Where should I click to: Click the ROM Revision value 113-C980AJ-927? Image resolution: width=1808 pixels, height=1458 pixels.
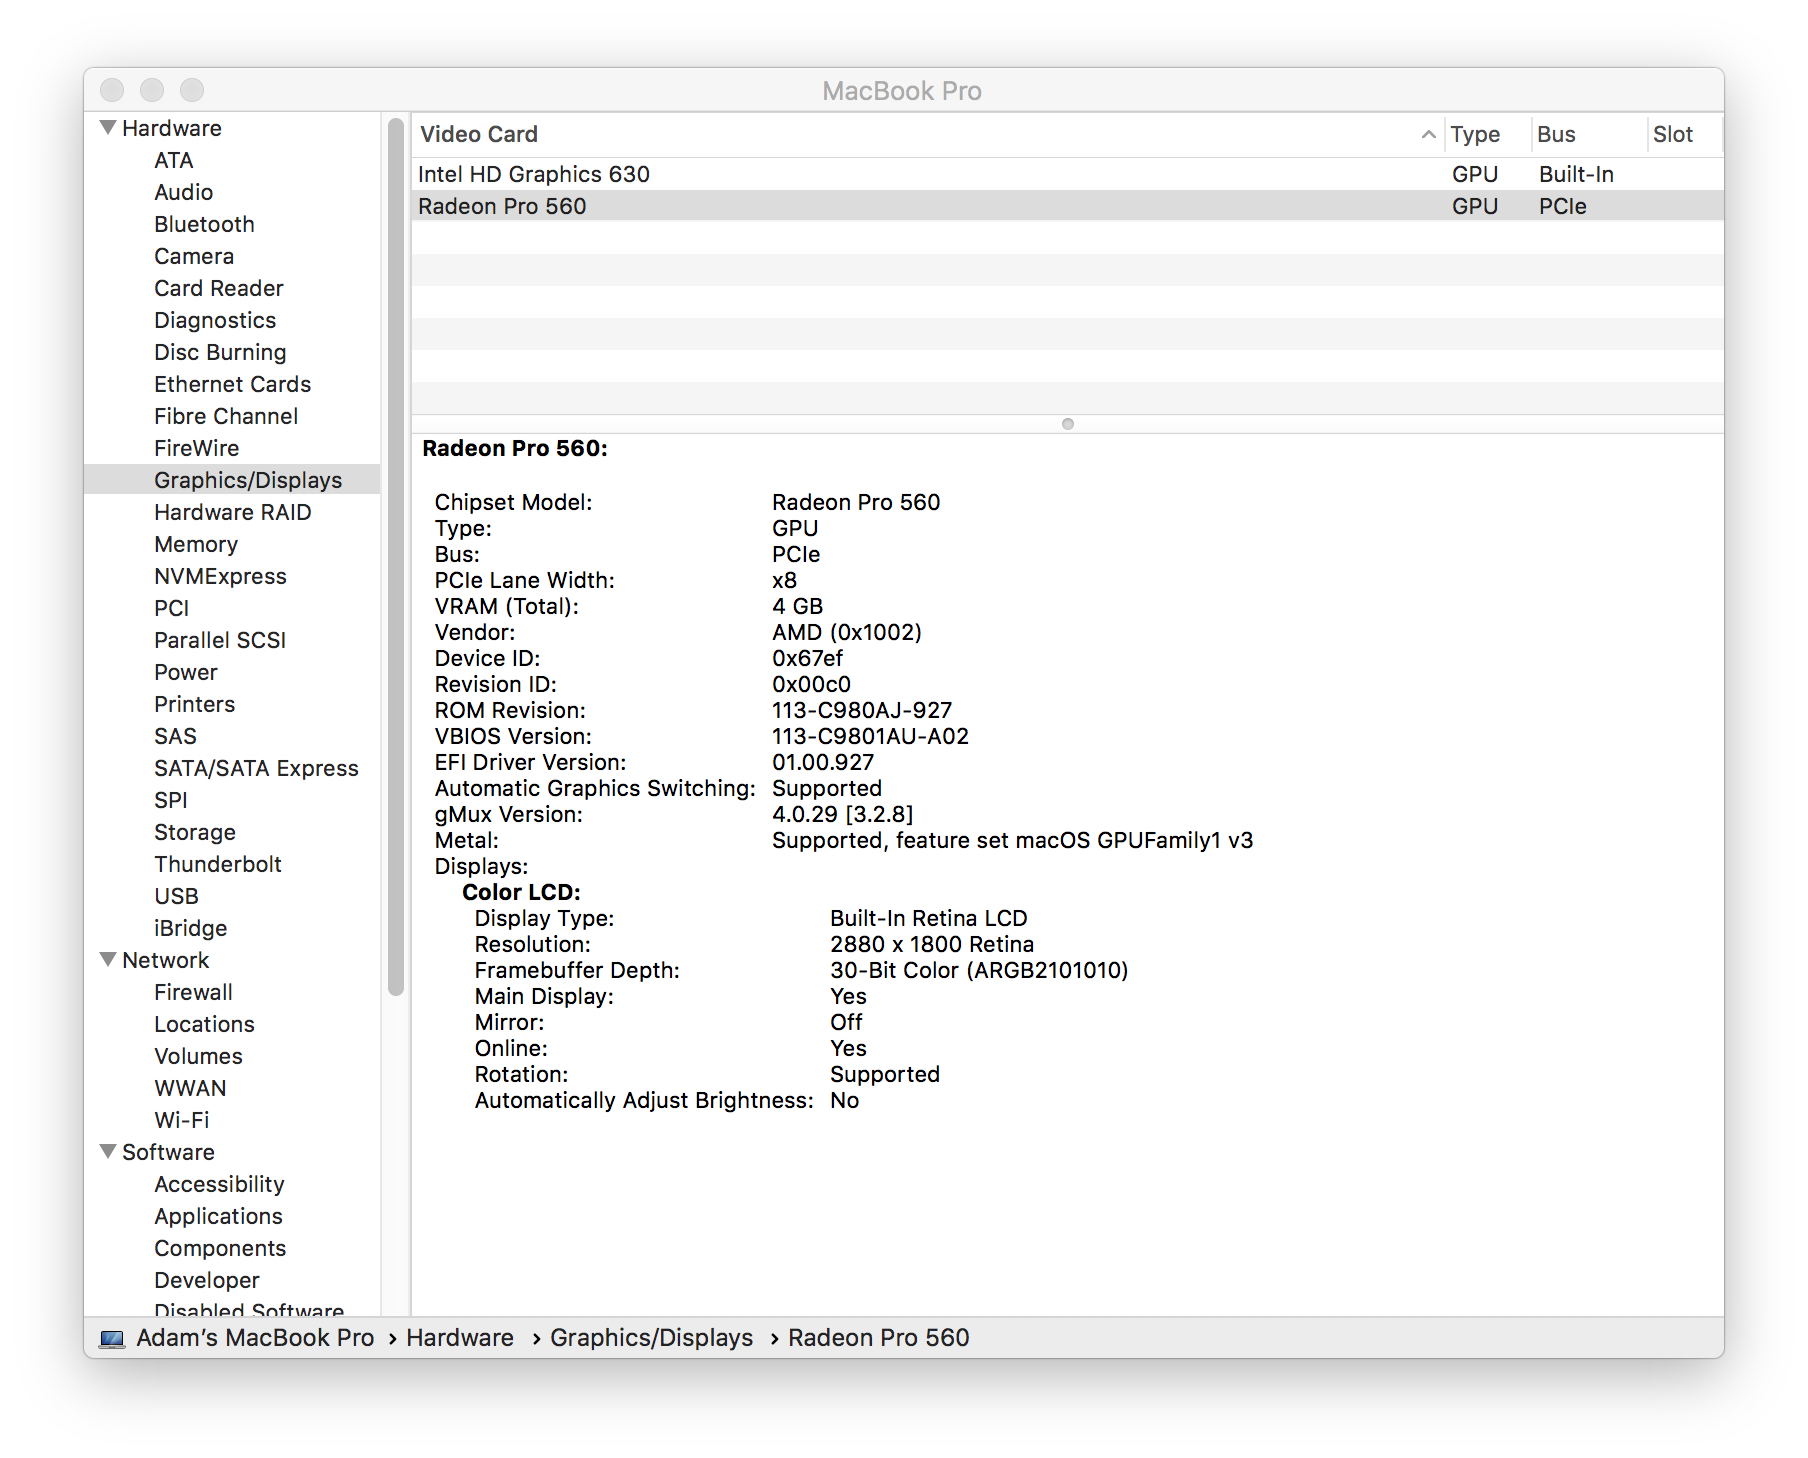(x=862, y=710)
